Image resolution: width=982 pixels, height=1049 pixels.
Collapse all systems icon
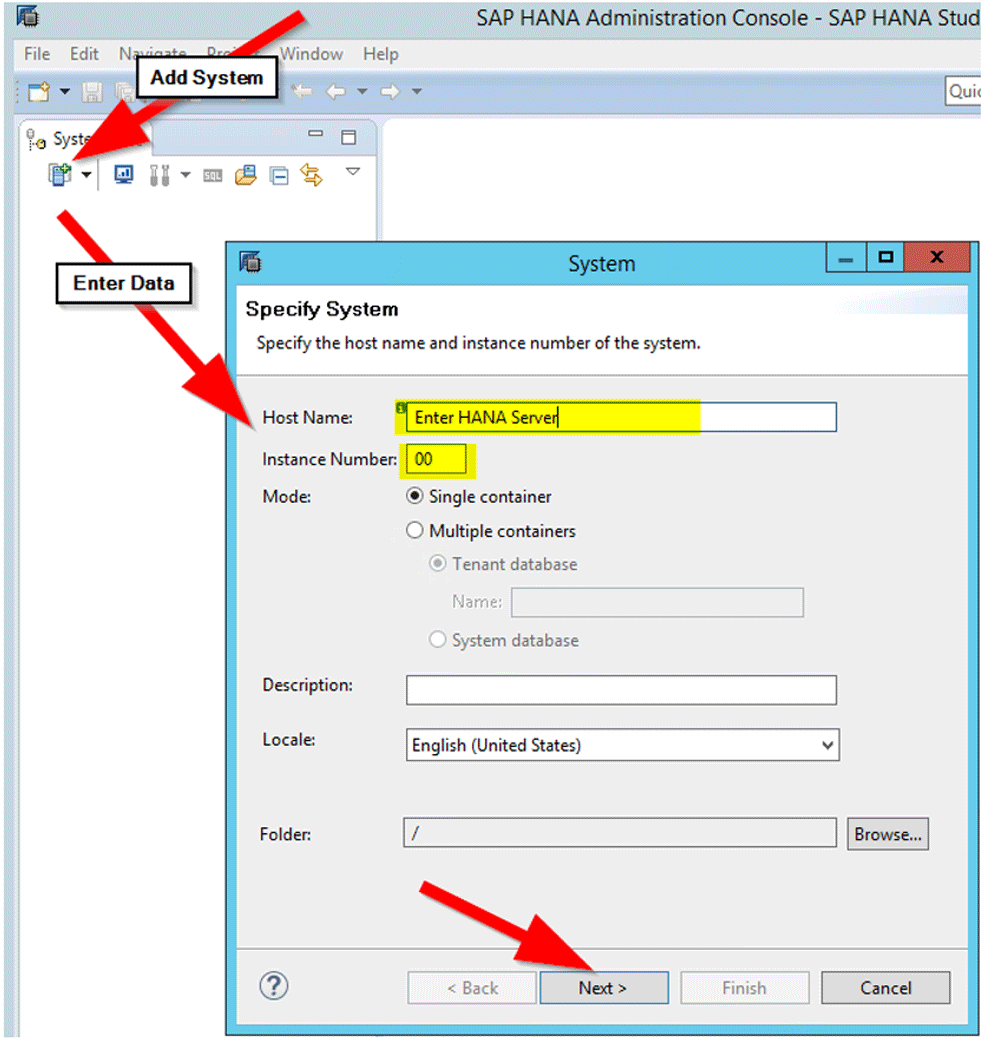[278, 176]
